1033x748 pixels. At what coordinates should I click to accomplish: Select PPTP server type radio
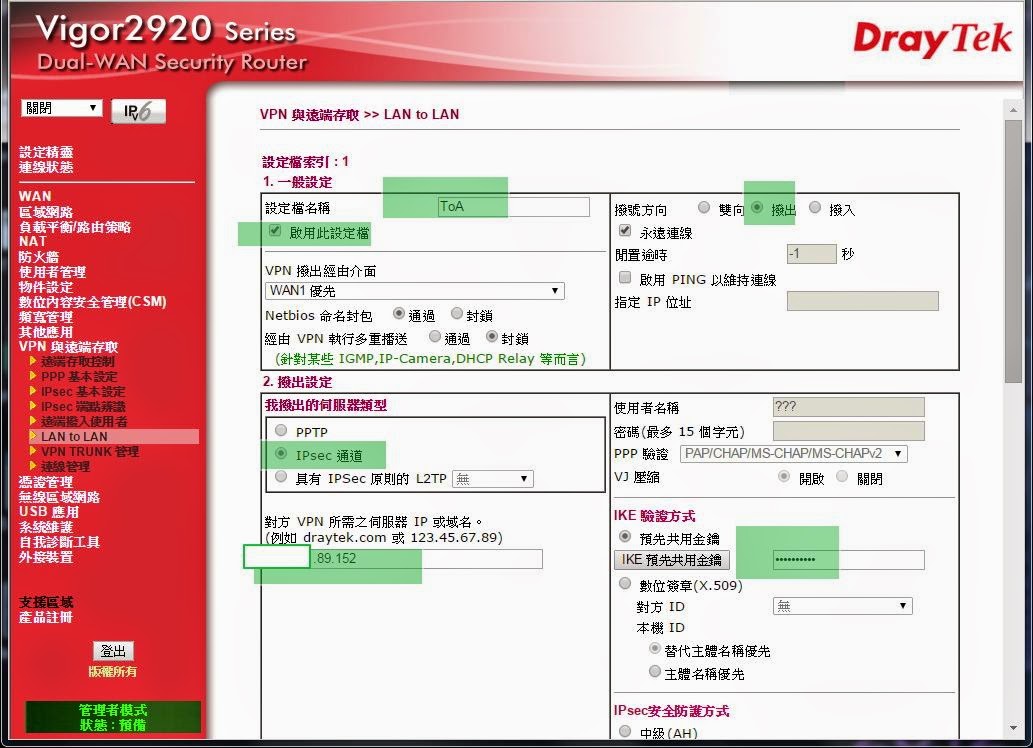click(281, 430)
